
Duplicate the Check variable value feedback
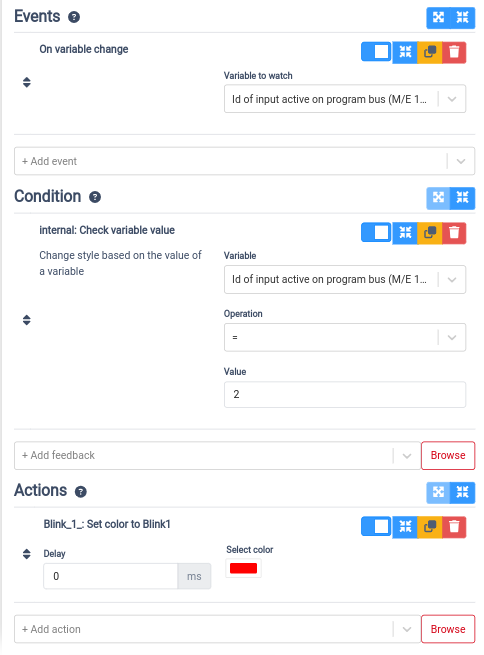point(430,233)
